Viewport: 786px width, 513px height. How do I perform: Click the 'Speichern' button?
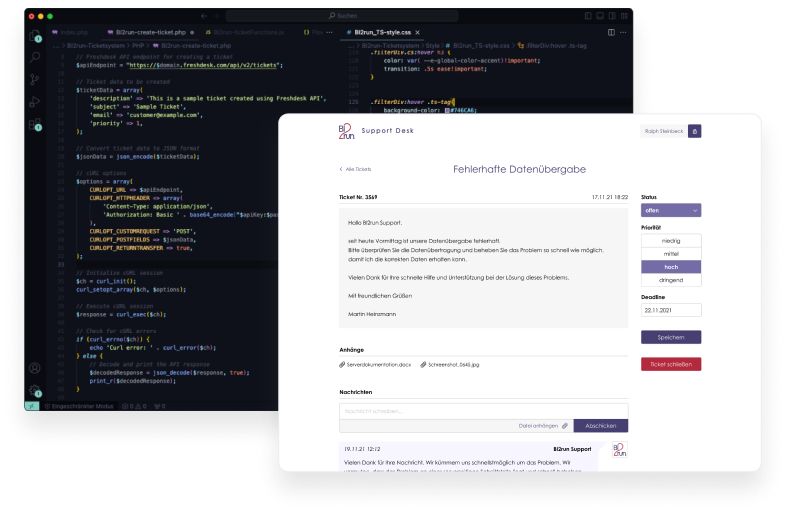pyautogui.click(x=671, y=338)
